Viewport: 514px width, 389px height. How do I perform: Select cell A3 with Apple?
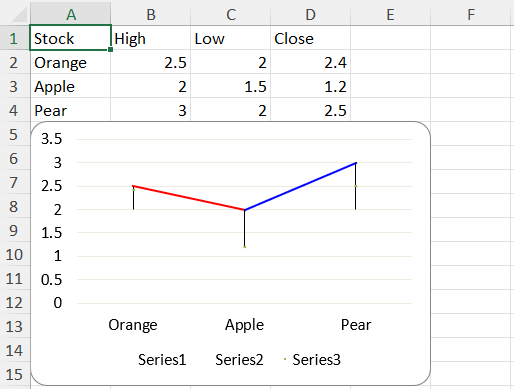70,86
